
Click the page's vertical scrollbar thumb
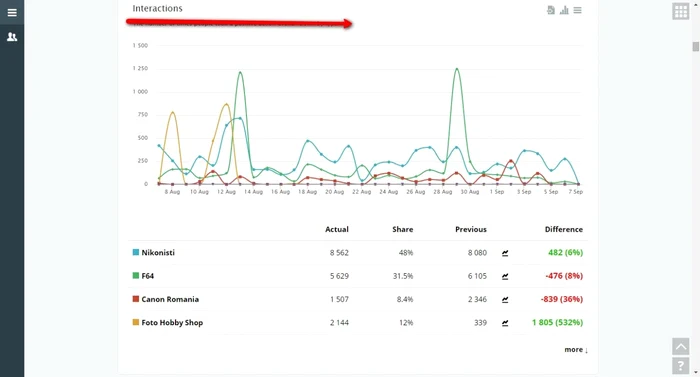coord(695,46)
